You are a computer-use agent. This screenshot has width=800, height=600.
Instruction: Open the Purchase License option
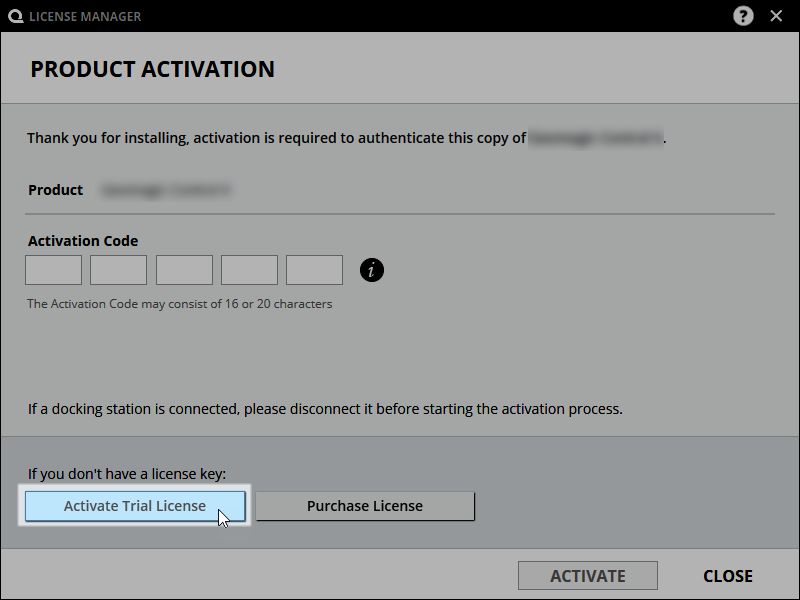[x=365, y=506]
